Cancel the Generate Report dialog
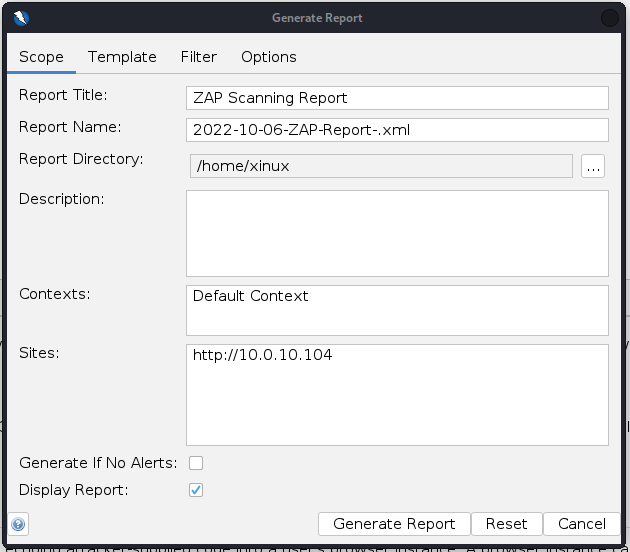630x552 pixels. click(x=581, y=524)
